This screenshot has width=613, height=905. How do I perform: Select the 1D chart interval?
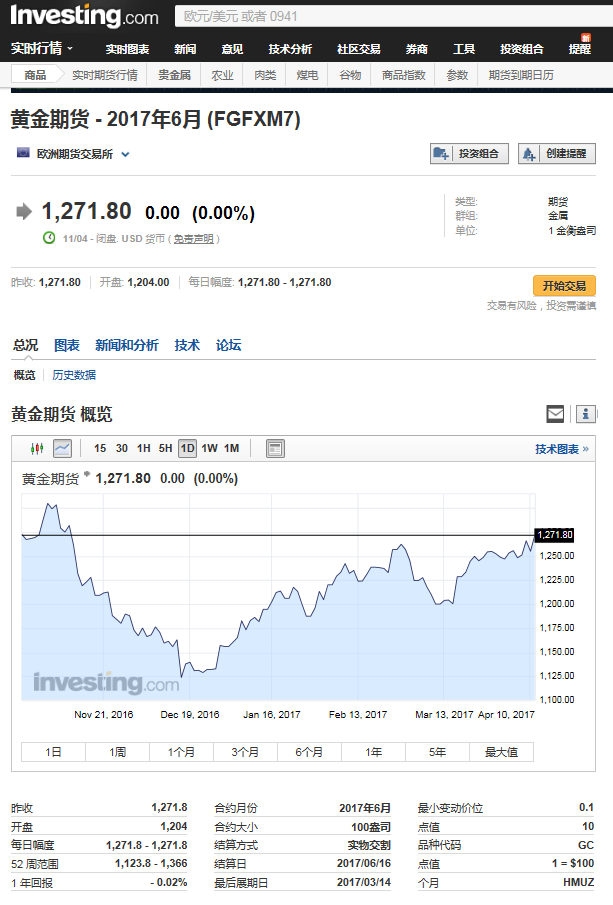click(187, 448)
